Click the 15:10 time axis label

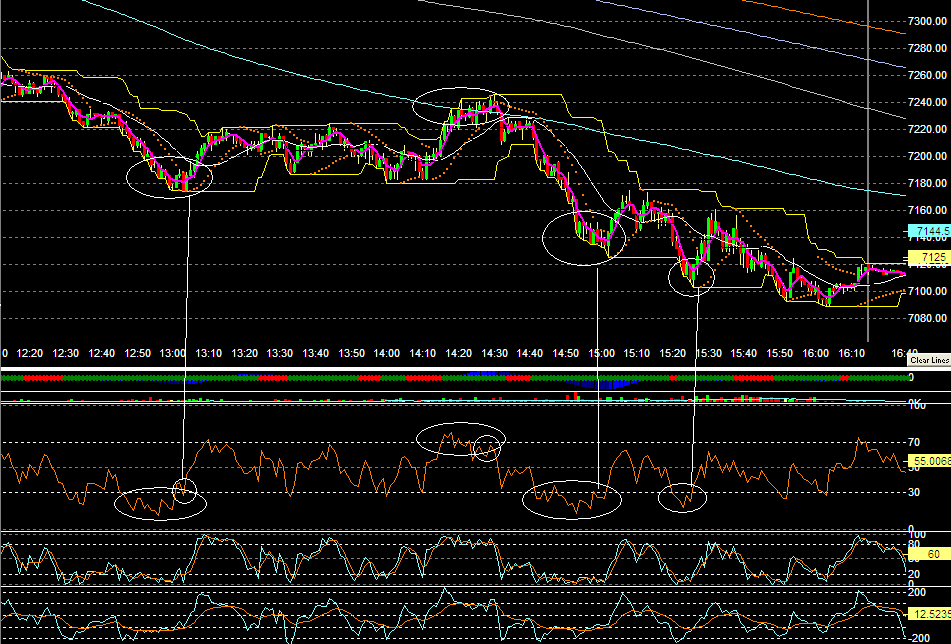637,353
